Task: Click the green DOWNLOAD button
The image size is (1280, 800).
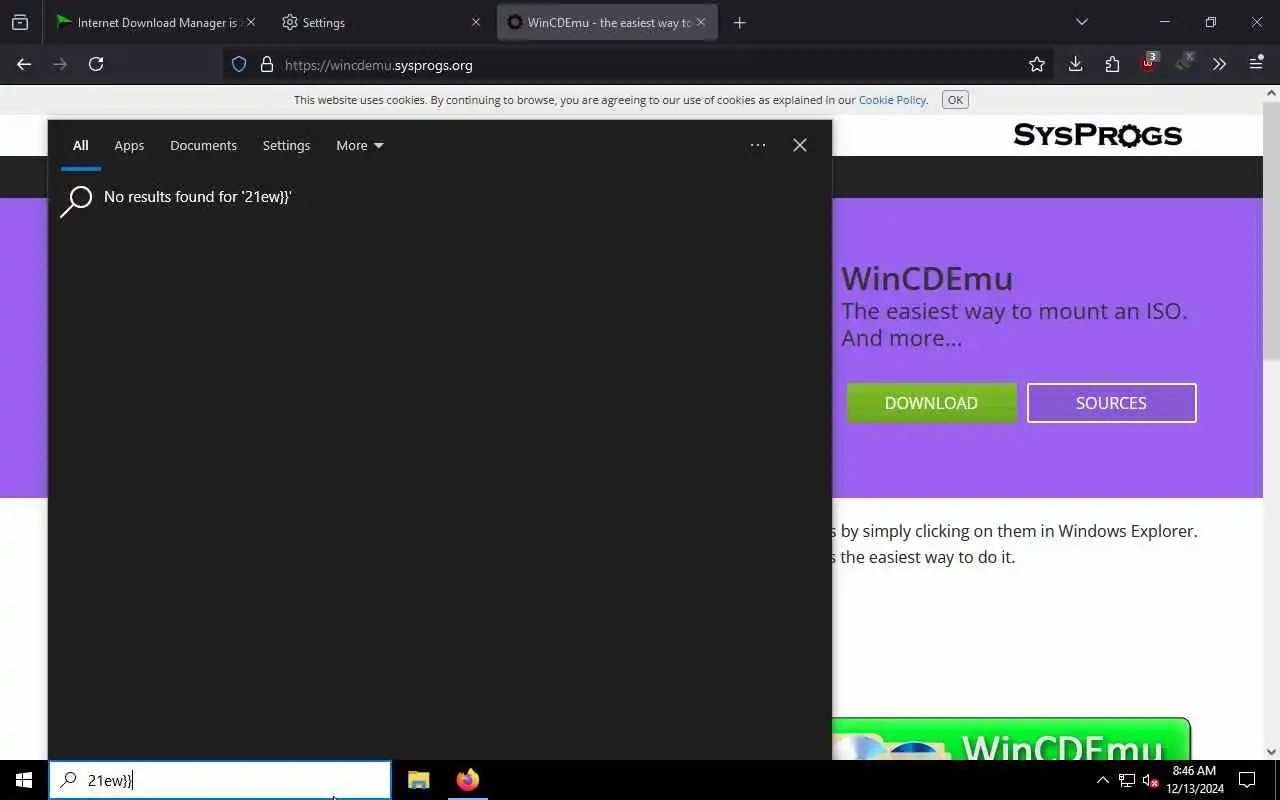Action: [931, 403]
